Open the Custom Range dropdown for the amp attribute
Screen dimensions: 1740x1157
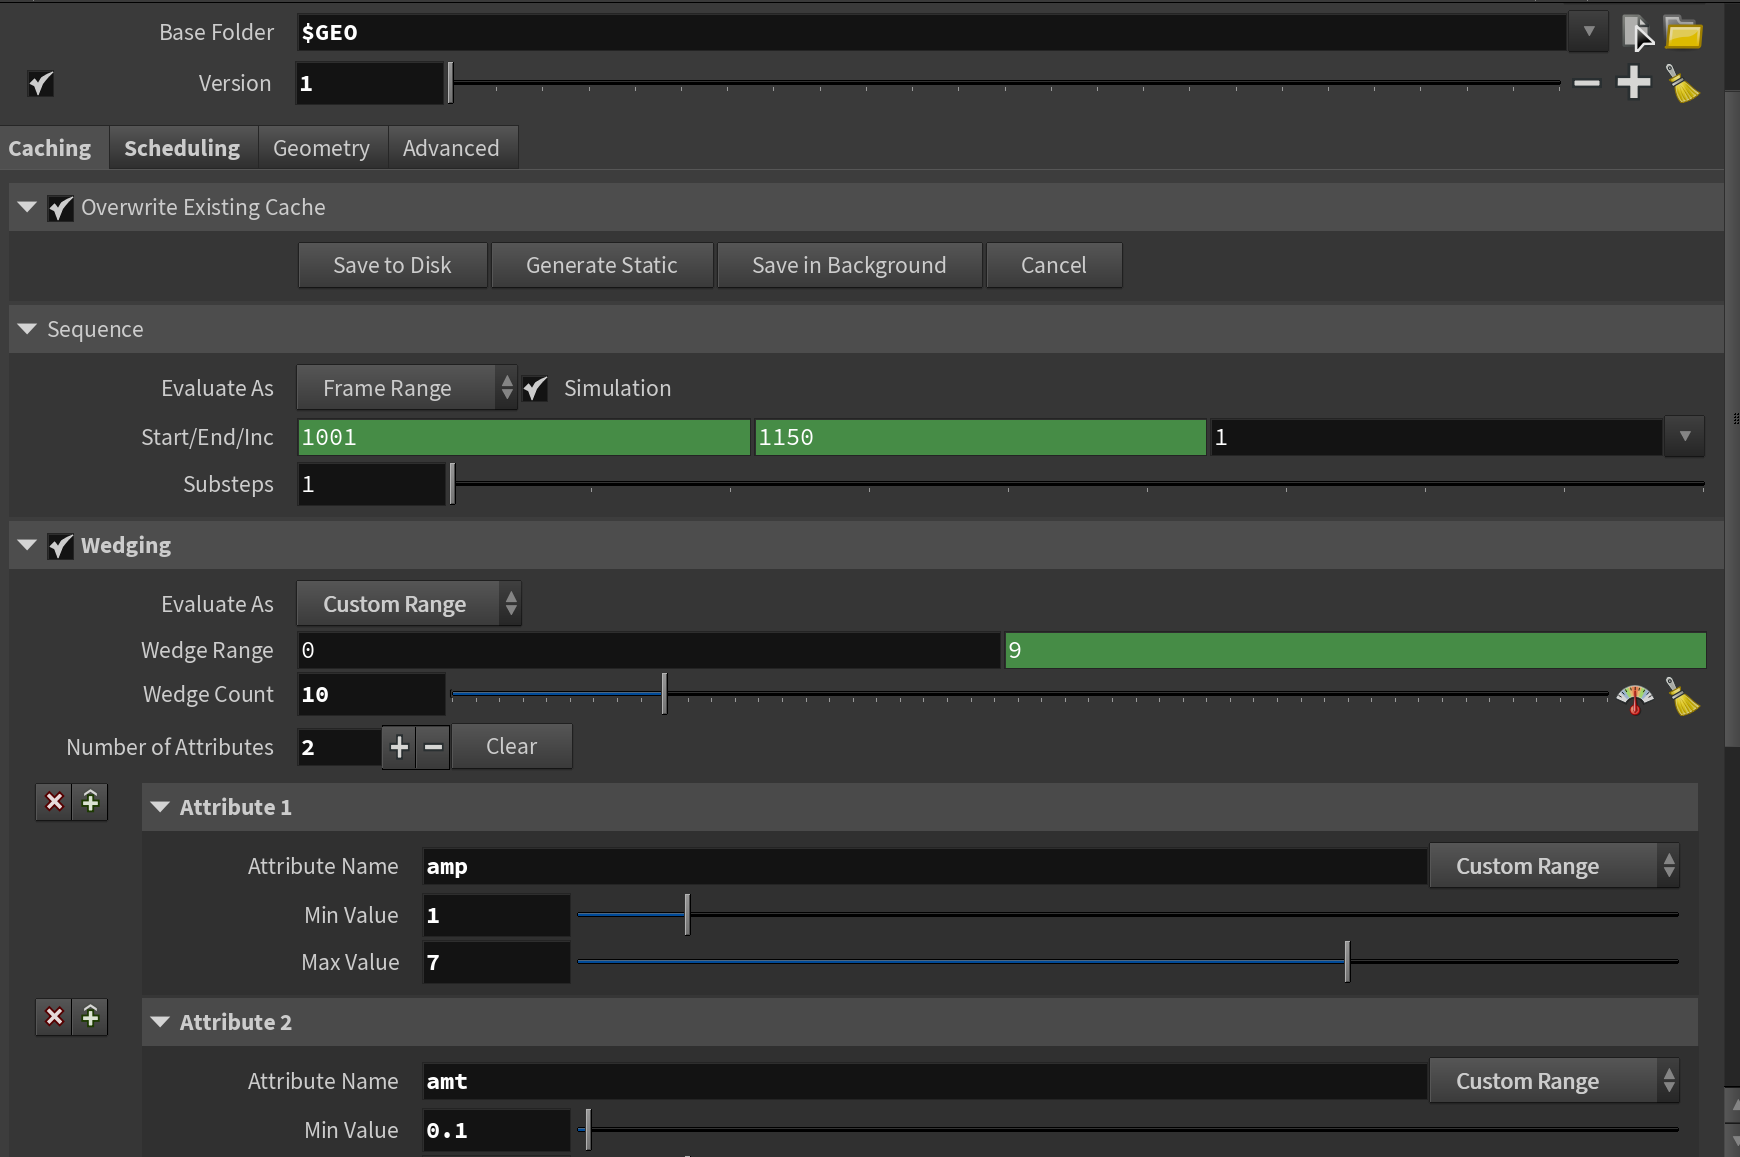1554,866
